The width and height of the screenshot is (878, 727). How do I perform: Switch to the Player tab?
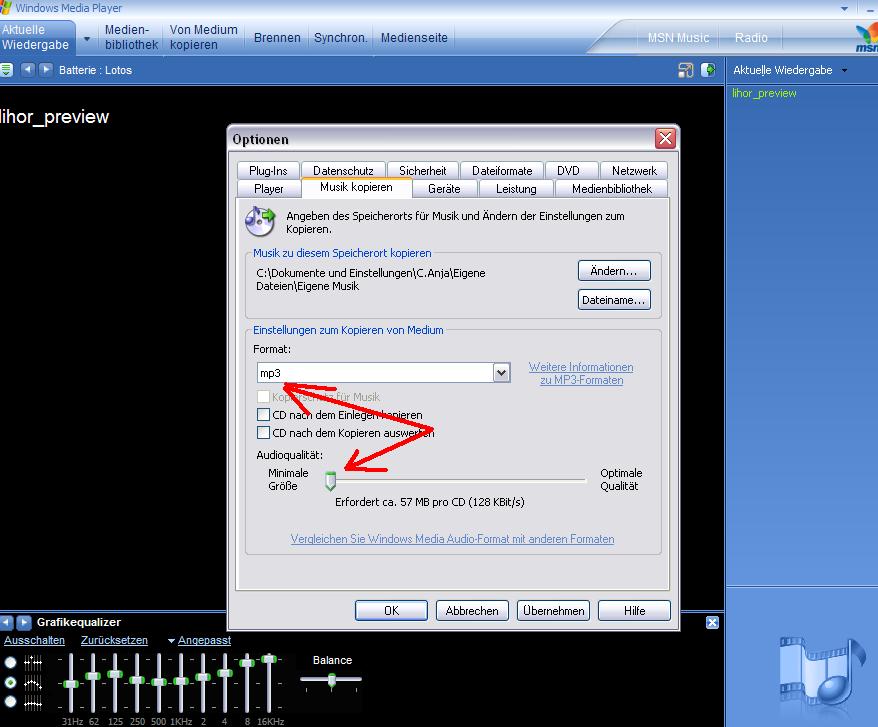[x=269, y=189]
